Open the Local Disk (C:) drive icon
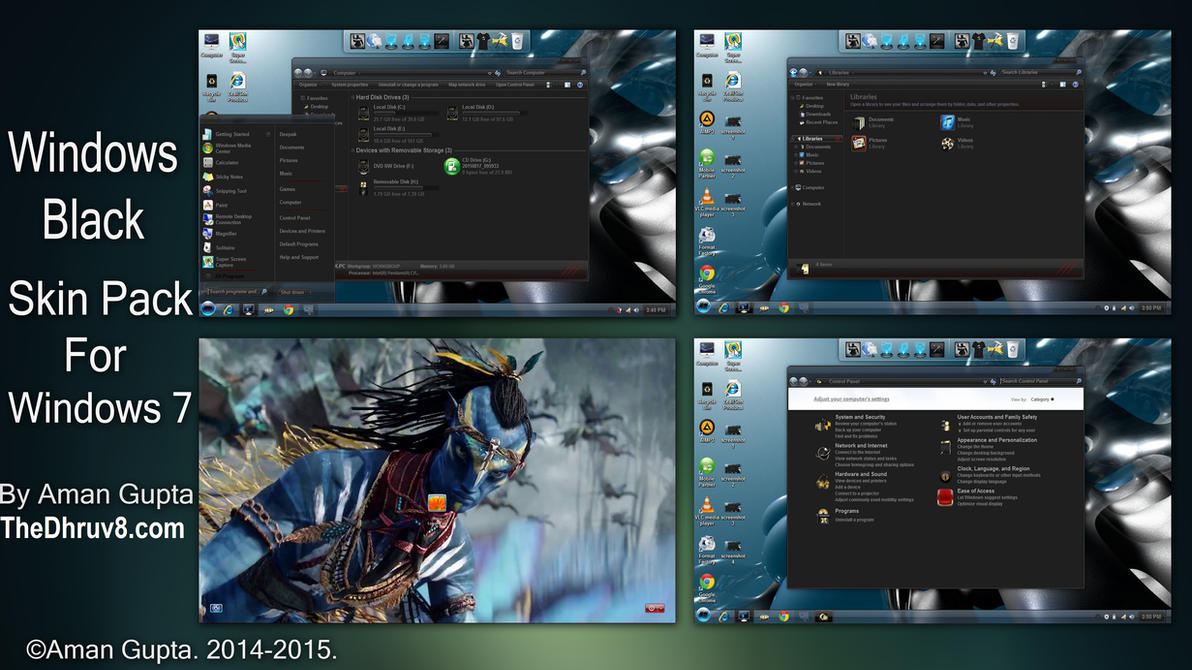Screen dimensions: 1192x670 tap(364, 112)
